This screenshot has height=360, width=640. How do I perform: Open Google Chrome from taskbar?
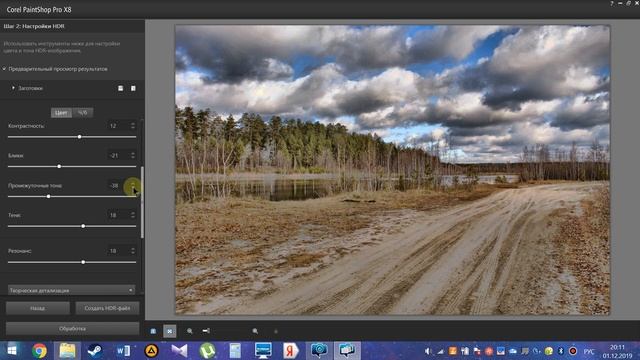coord(40,351)
